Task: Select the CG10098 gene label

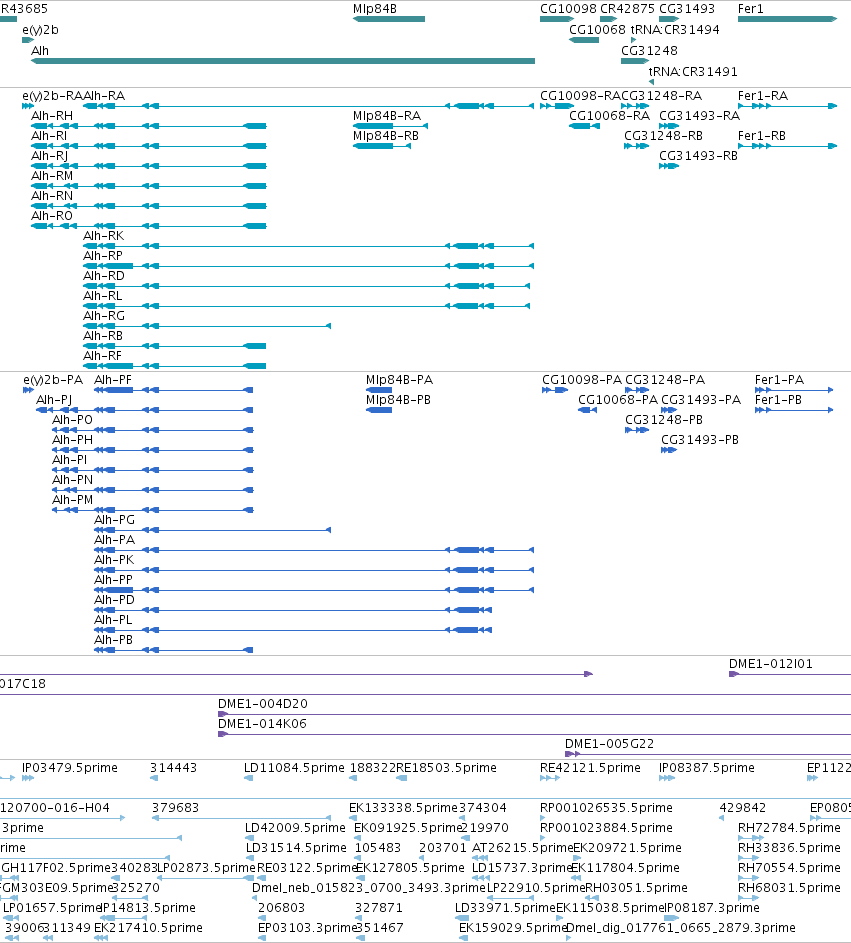Action: 568,8
